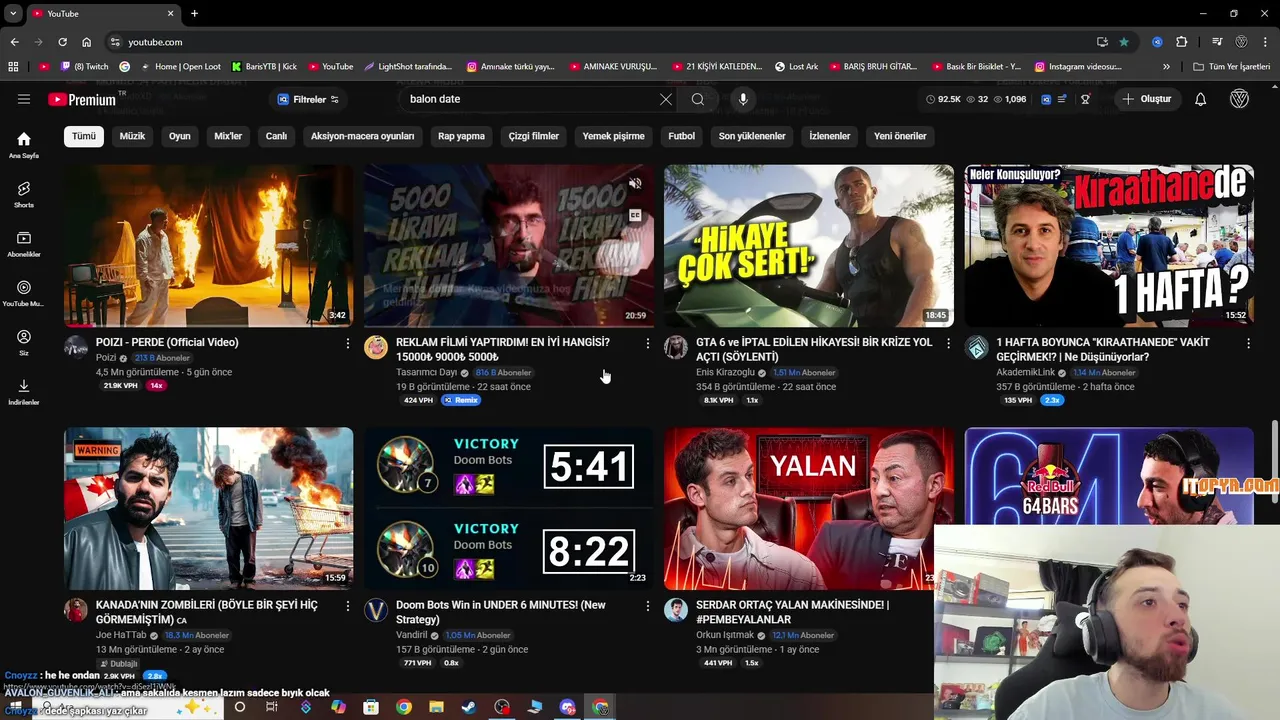Select the Canlı chip
This screenshot has width=1280, height=720.
click(x=276, y=136)
